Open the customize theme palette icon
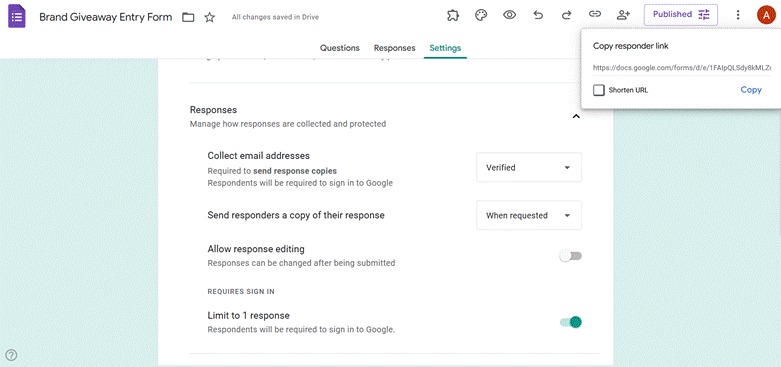The width and height of the screenshot is (781, 367). [481, 15]
